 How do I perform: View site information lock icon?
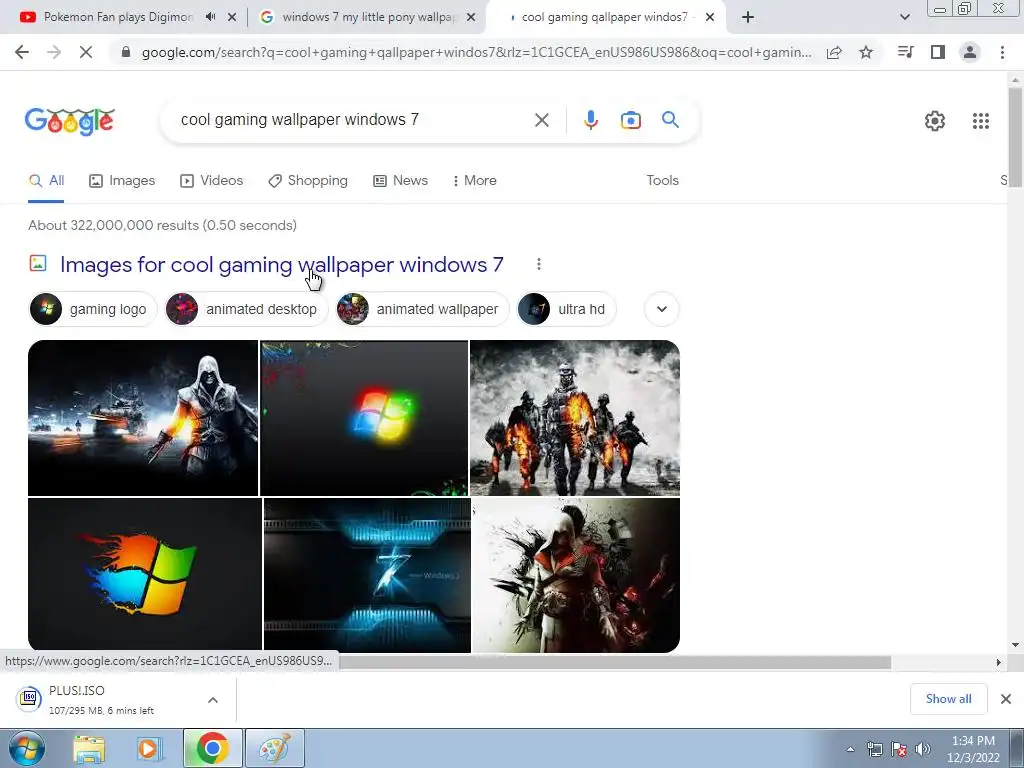coord(126,52)
